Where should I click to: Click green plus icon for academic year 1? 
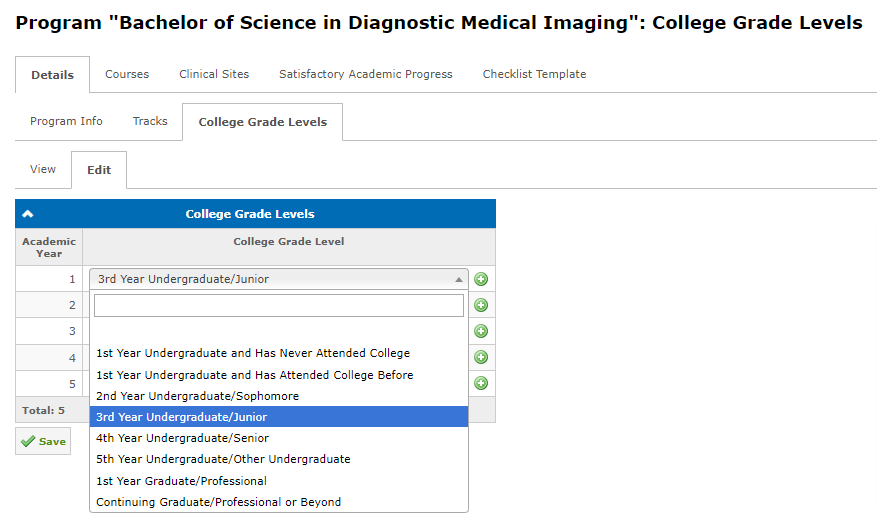481,279
